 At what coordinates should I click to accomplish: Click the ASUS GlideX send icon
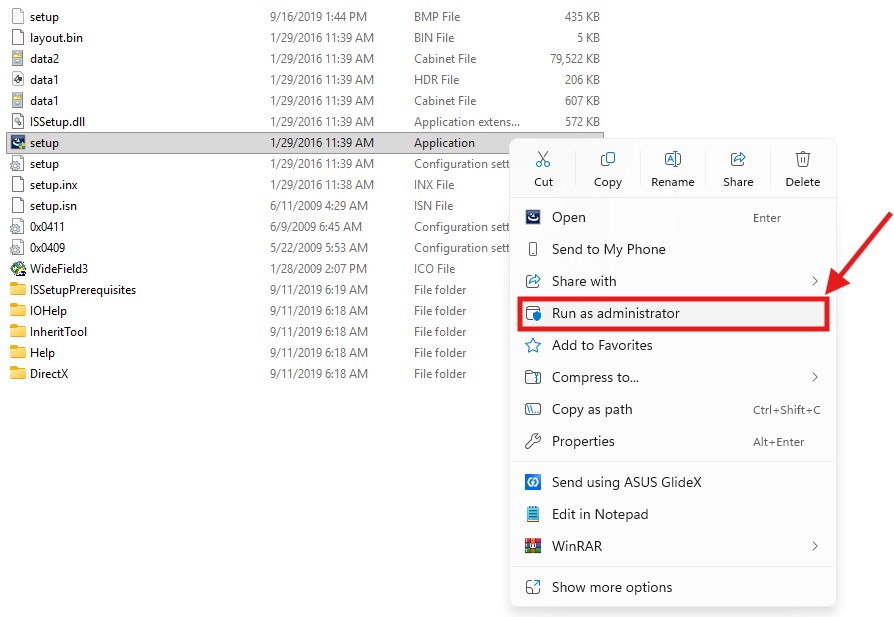533,482
